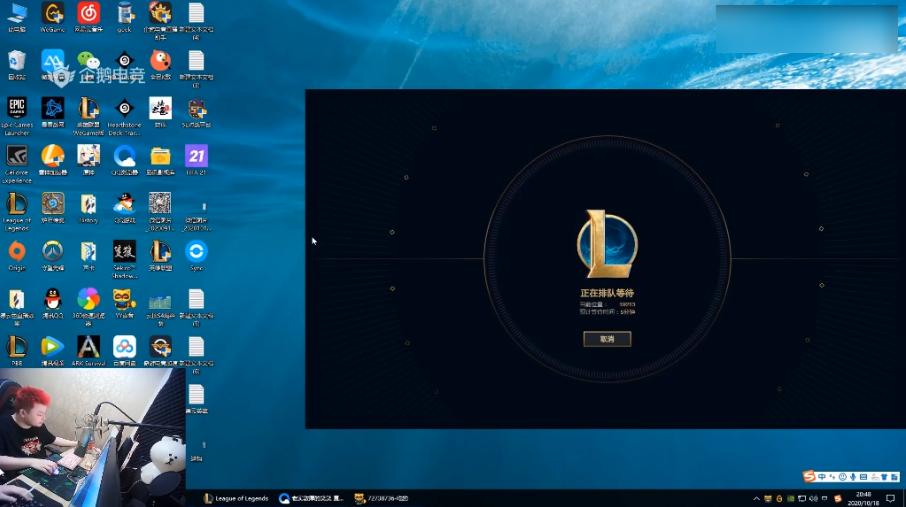Image resolution: width=906 pixels, height=507 pixels.
Task: Open Hearthstone Deck Tracker shortcut
Action: click(124, 116)
